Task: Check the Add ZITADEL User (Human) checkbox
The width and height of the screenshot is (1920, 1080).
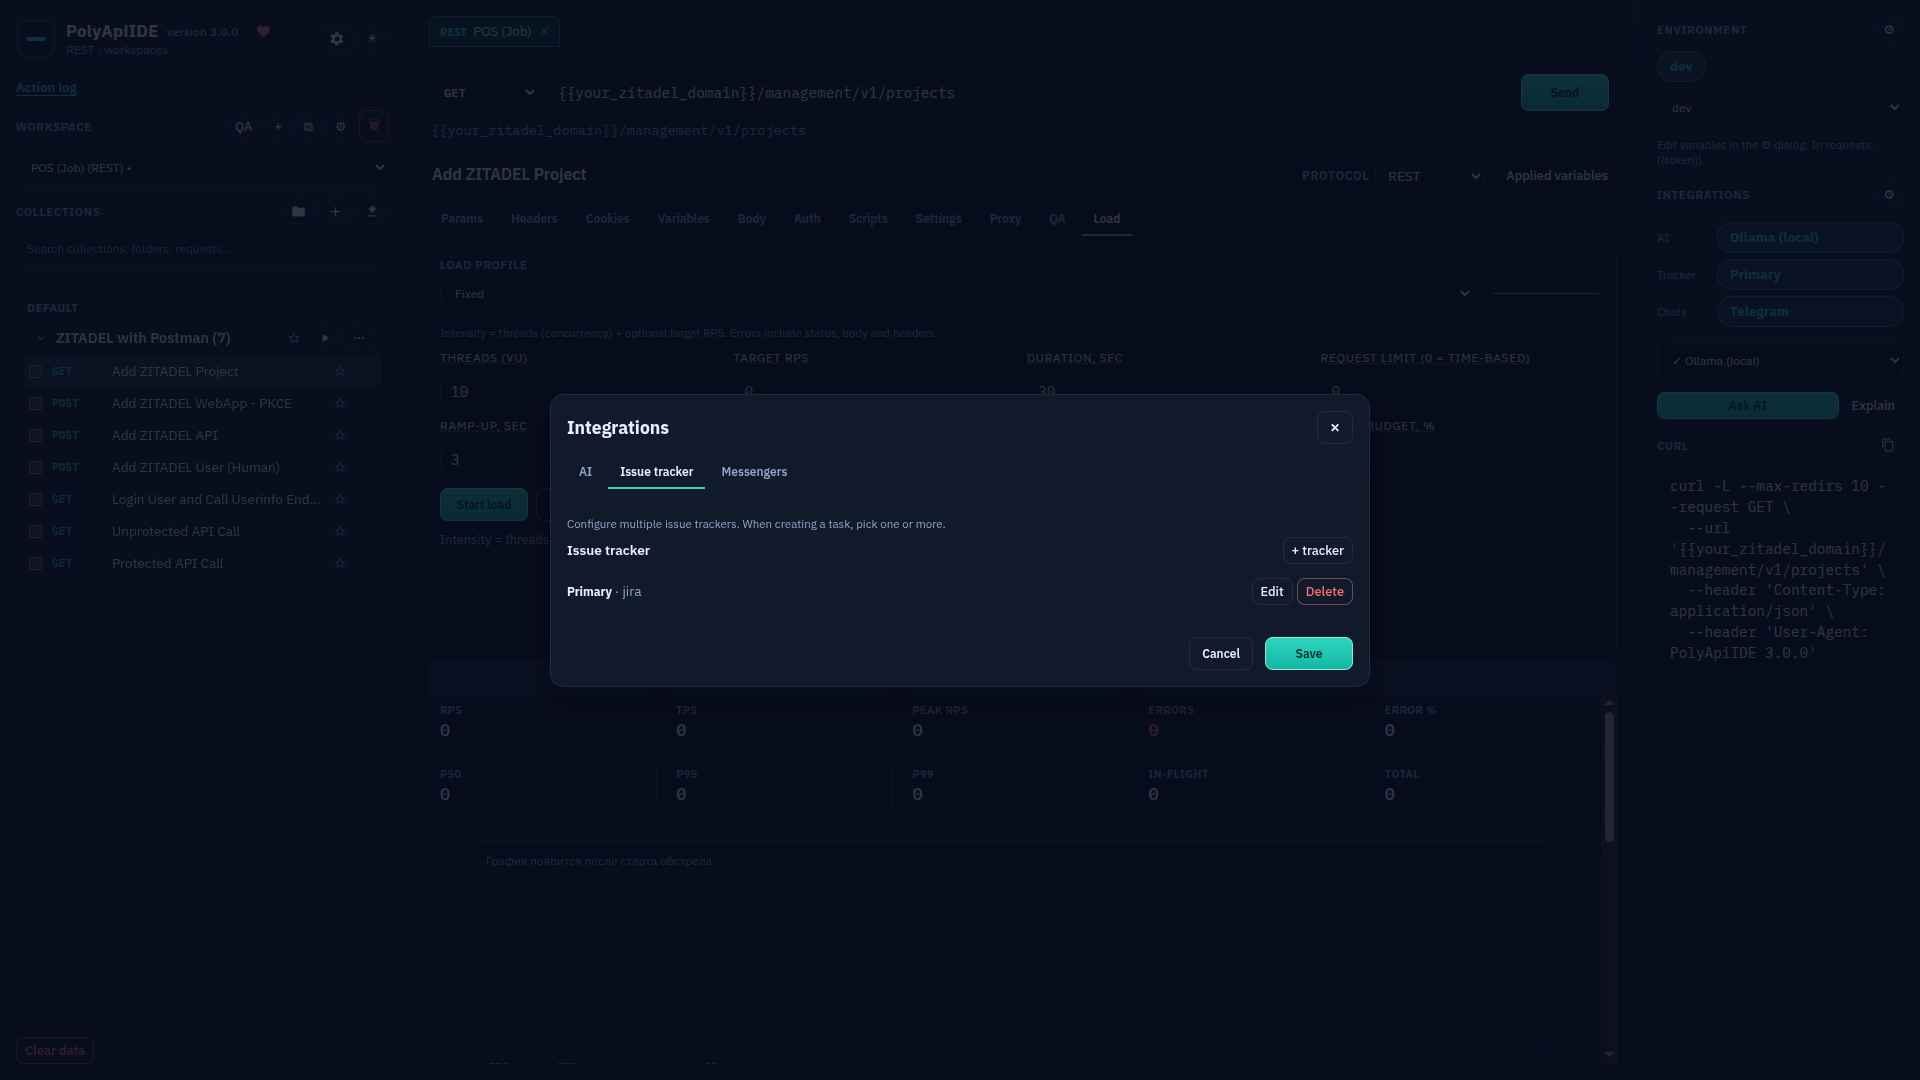Action: coord(35,467)
